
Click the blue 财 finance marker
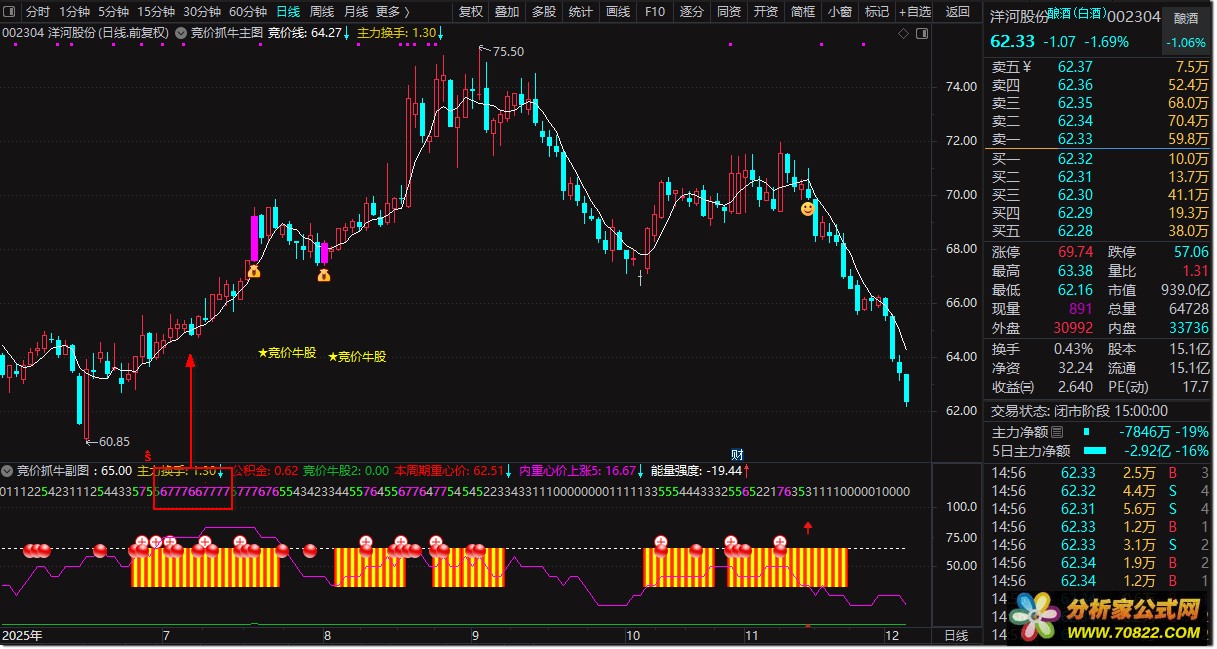coord(737,455)
